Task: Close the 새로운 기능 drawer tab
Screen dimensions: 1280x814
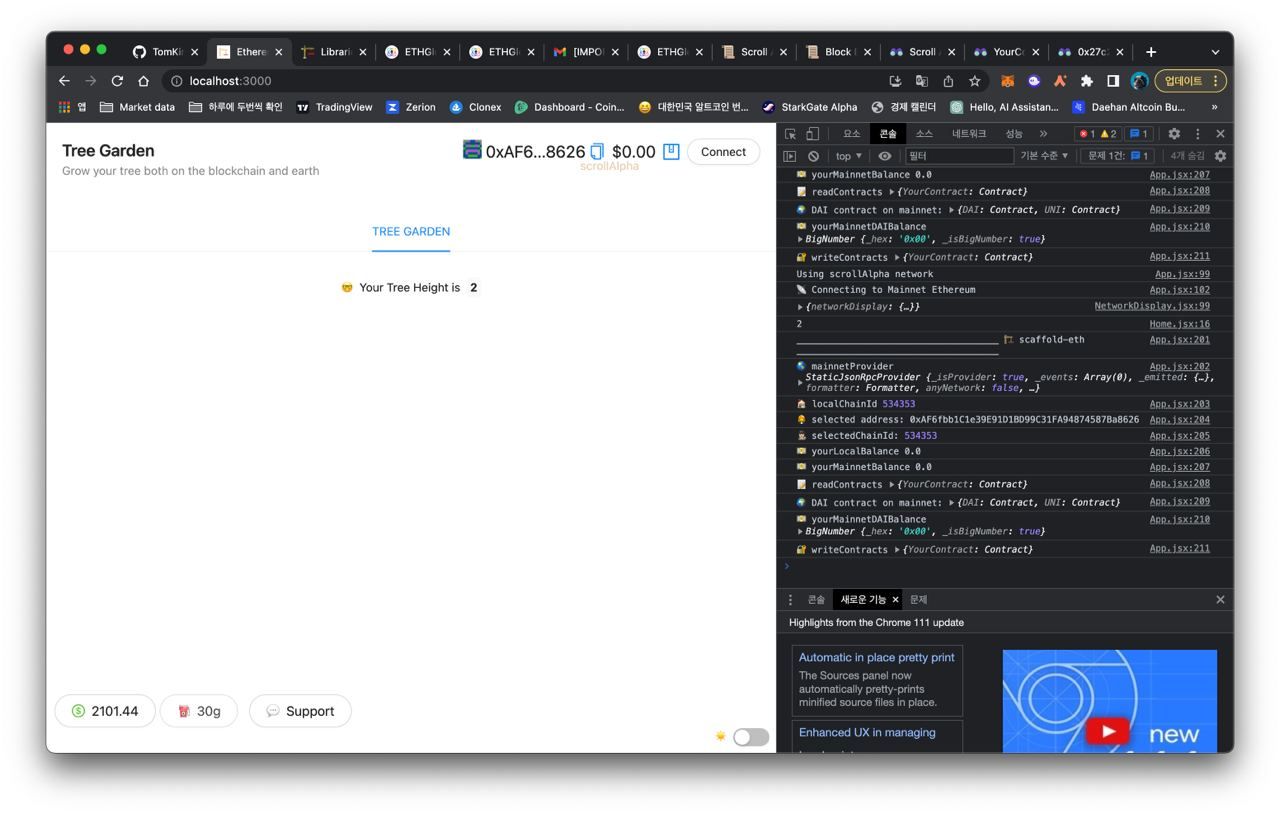Action: click(895, 600)
